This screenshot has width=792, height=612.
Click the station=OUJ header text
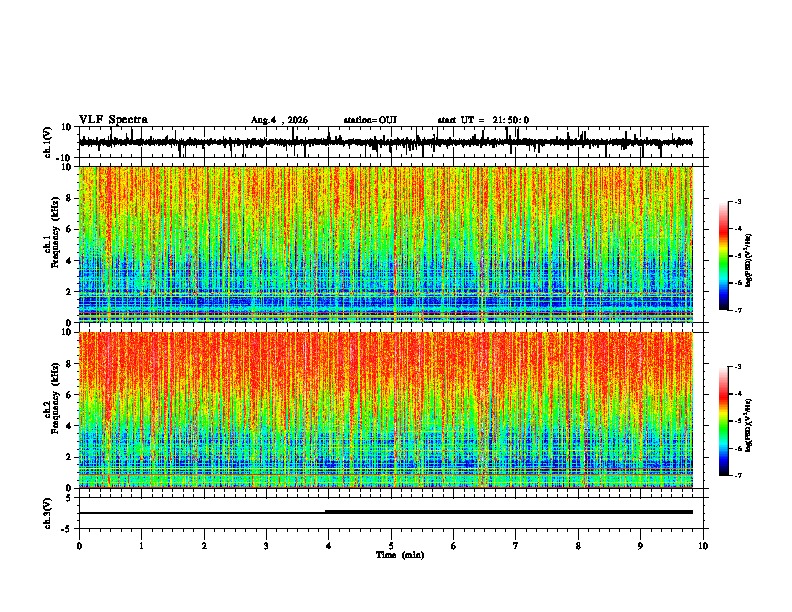[370, 120]
